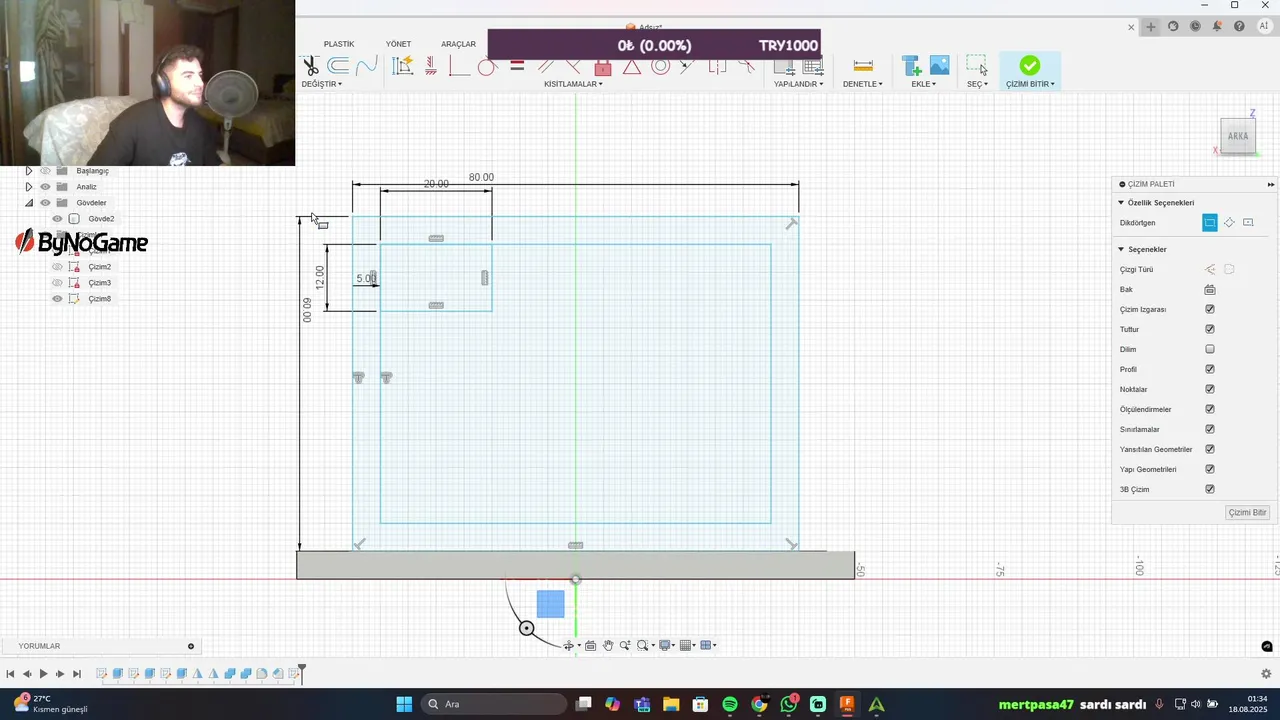Select the Symmetry constraint icon

(717, 67)
